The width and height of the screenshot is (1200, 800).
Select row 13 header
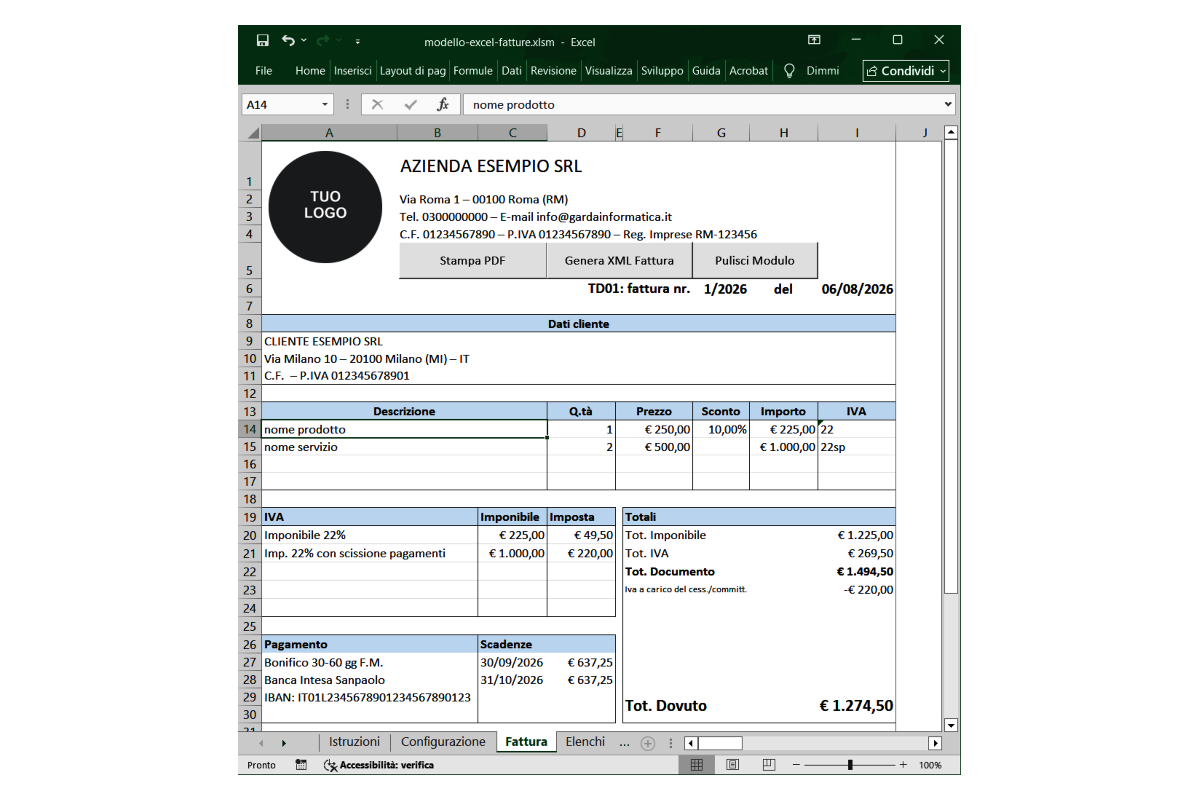(x=249, y=411)
